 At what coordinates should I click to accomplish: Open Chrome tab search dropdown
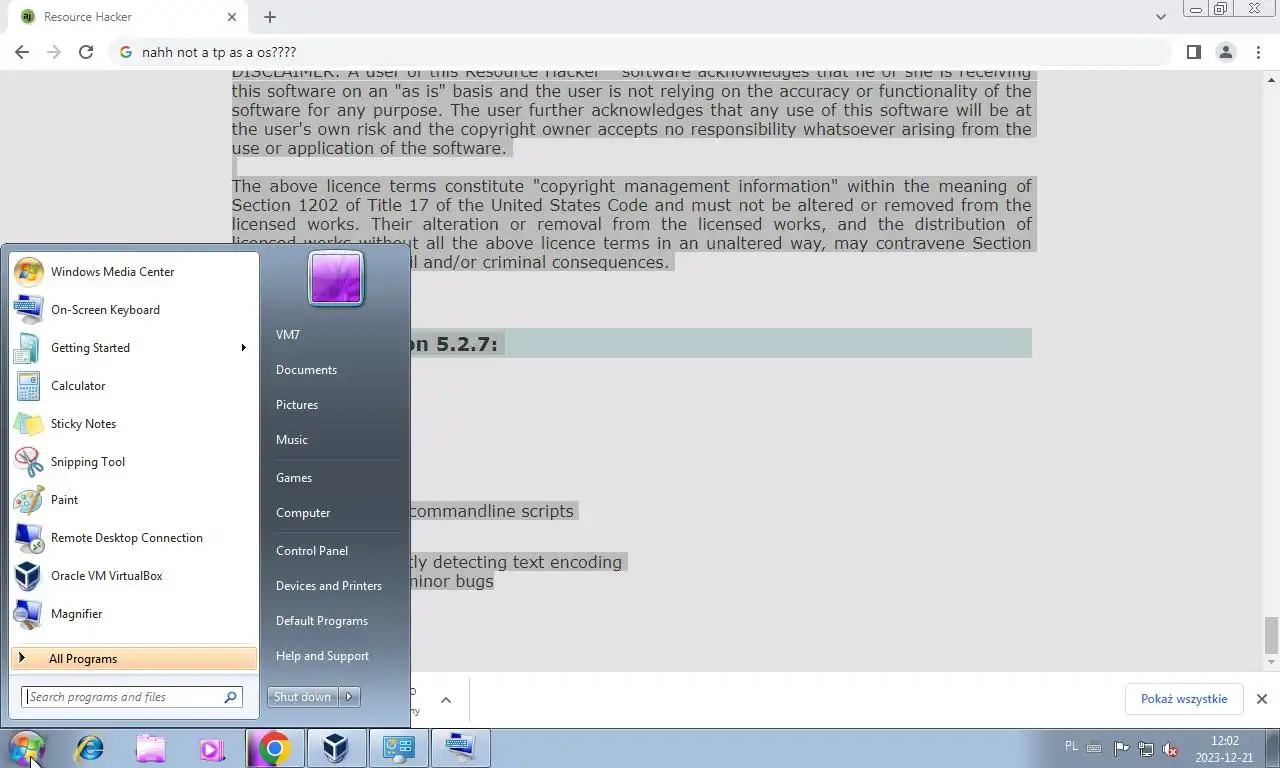click(1160, 17)
